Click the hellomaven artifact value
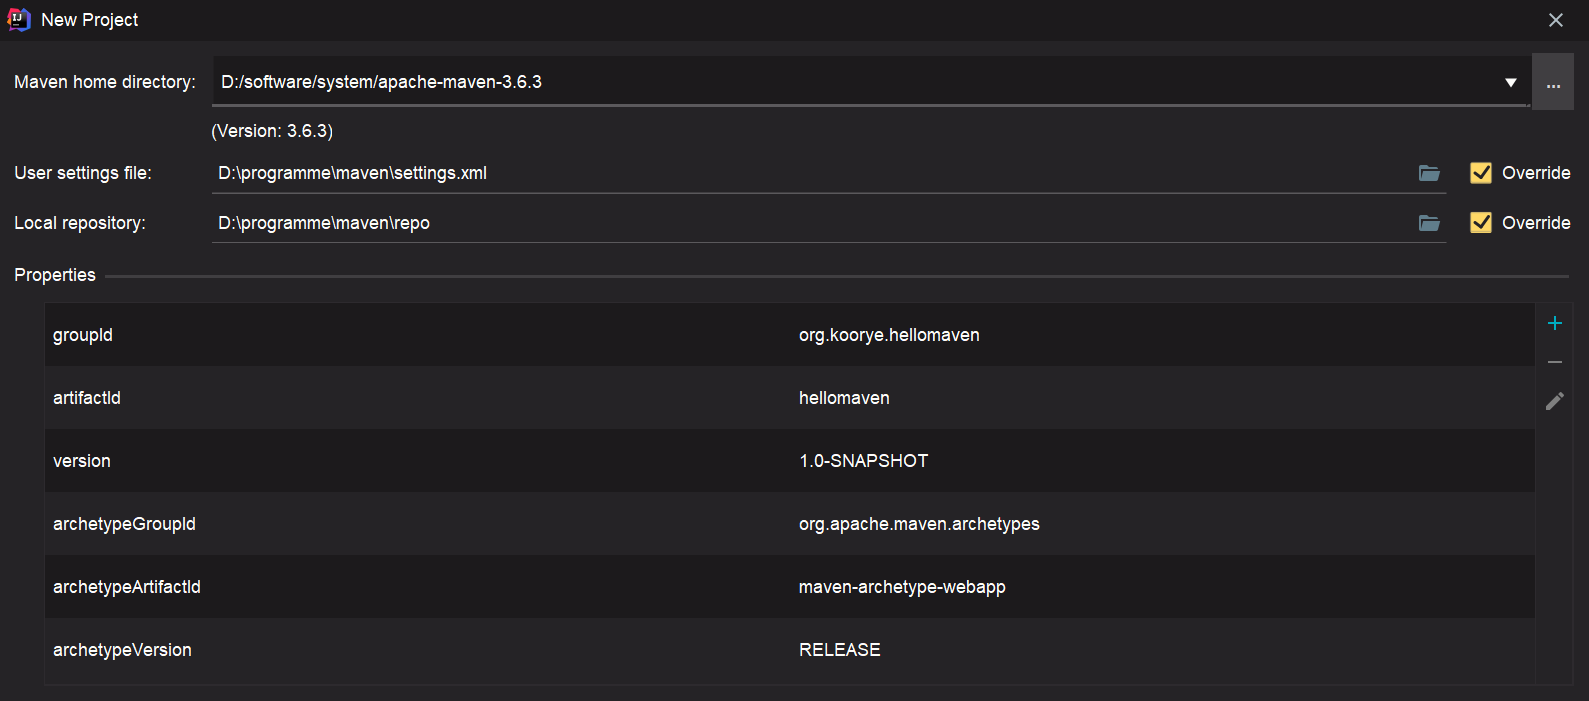 pyautogui.click(x=844, y=398)
